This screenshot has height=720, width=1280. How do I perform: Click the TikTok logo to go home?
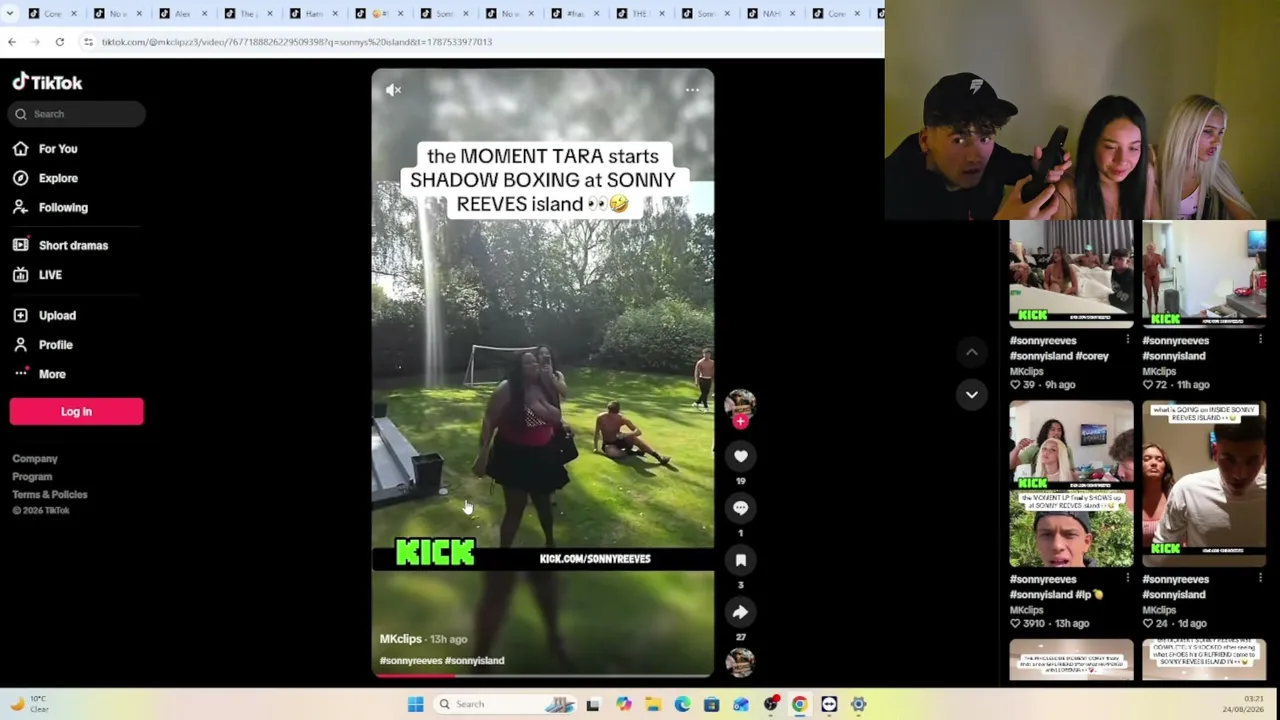47,82
